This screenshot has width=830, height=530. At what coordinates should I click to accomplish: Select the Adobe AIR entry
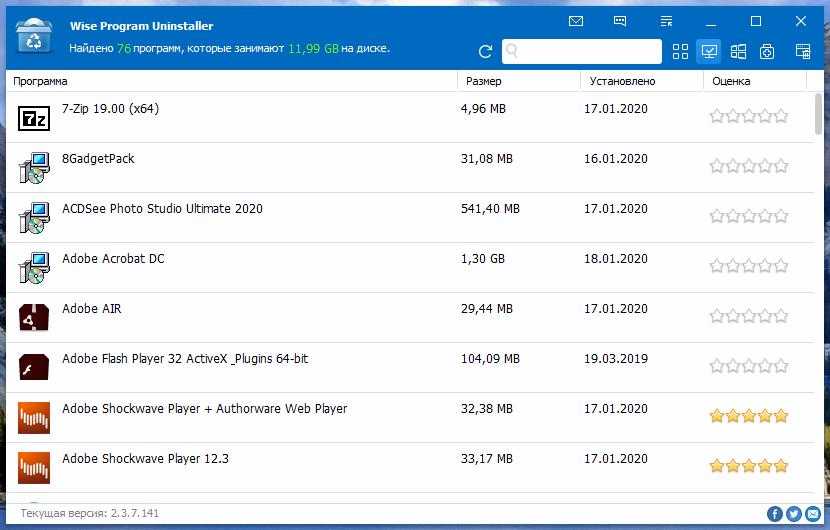tap(410, 317)
